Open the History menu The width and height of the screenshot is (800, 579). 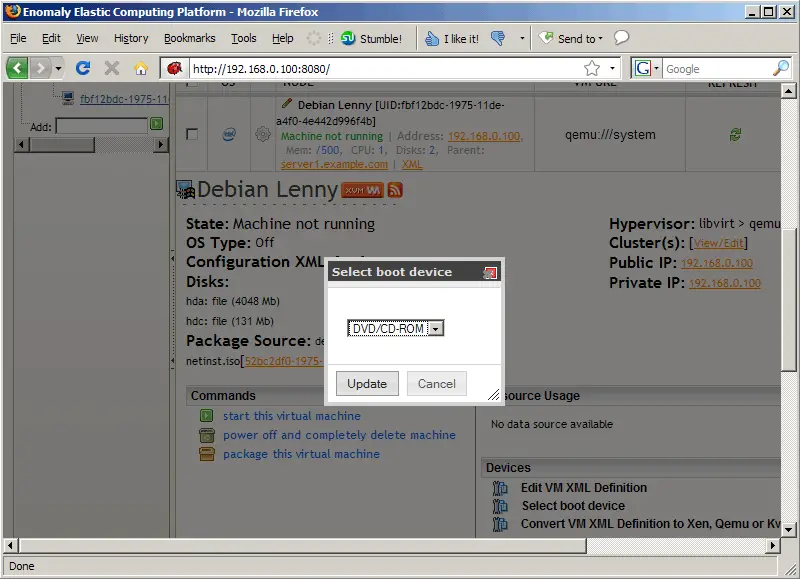[131, 38]
